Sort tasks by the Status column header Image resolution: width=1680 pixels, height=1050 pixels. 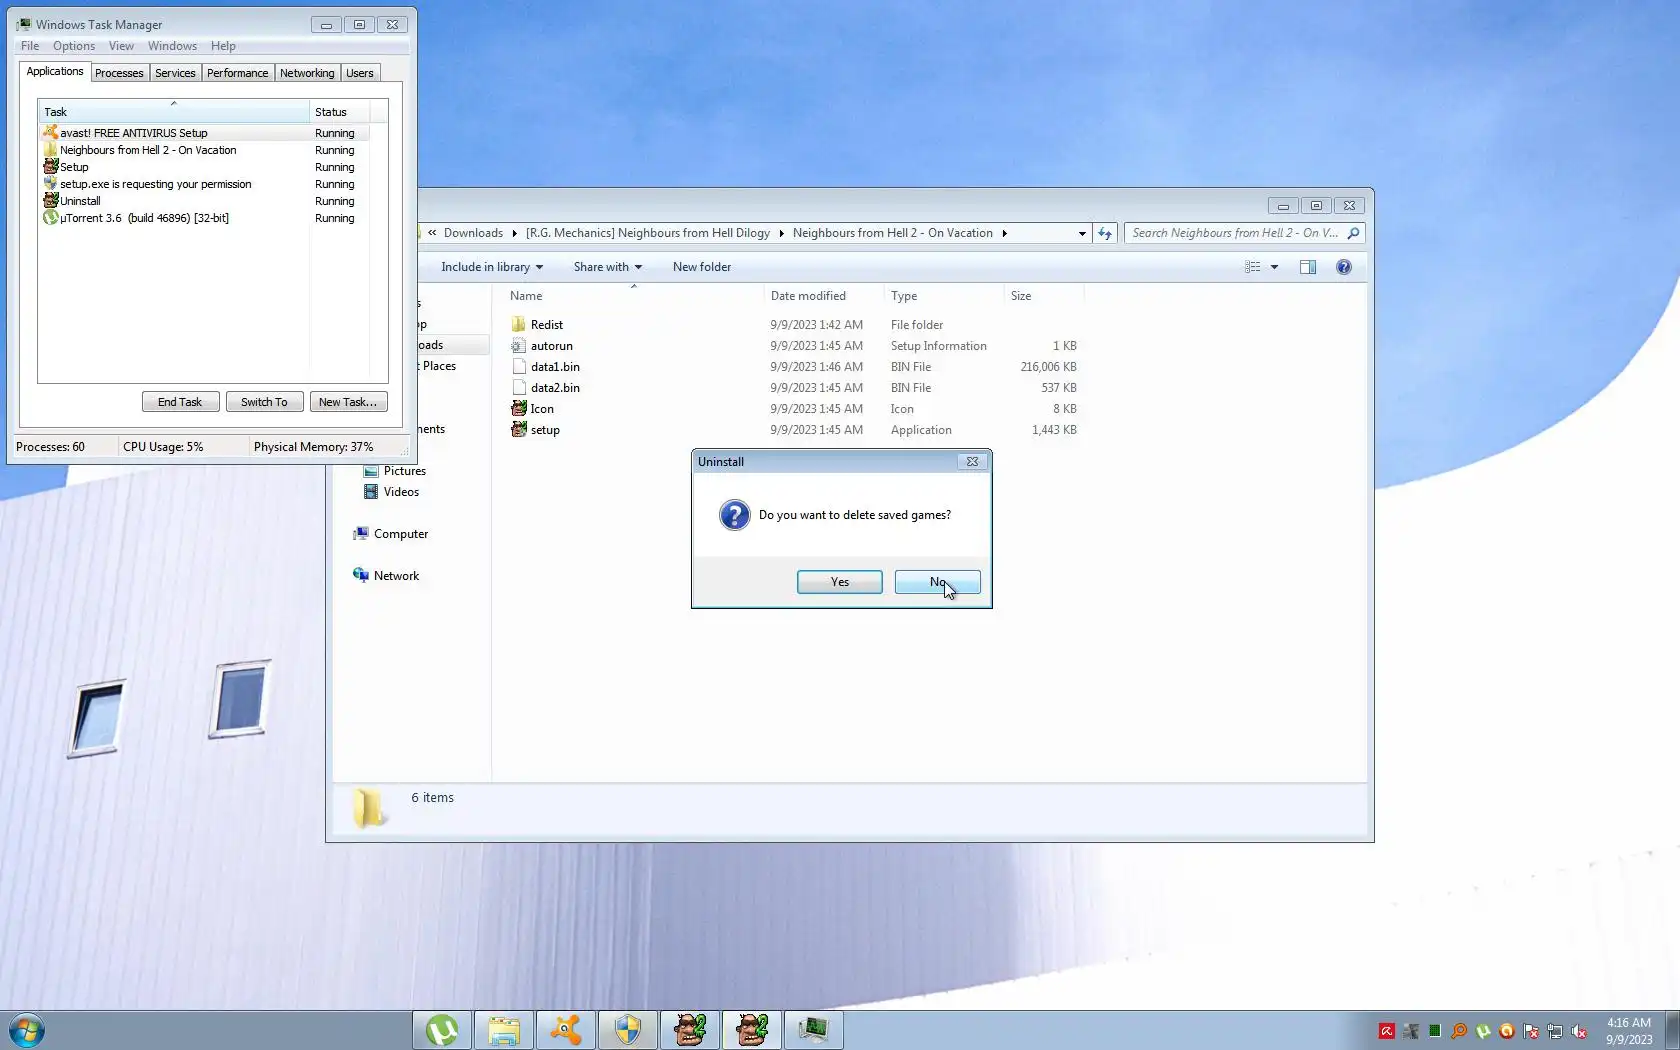click(339, 112)
